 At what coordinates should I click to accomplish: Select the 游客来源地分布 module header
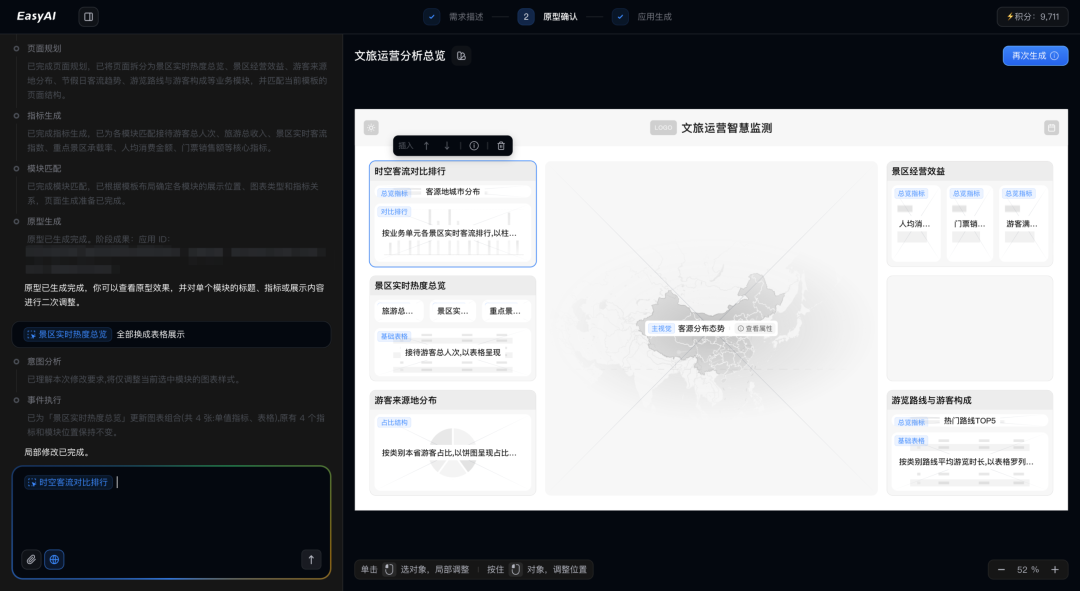453,400
